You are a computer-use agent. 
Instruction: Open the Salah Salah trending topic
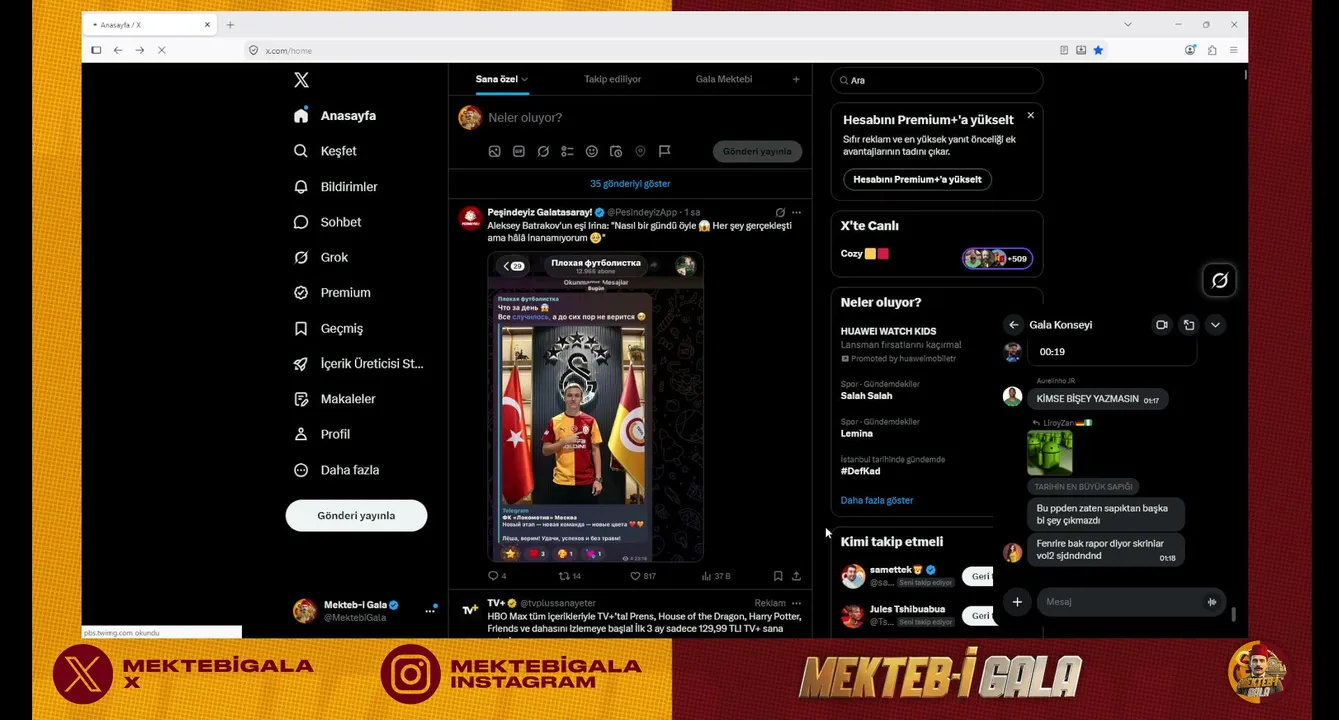click(x=866, y=396)
